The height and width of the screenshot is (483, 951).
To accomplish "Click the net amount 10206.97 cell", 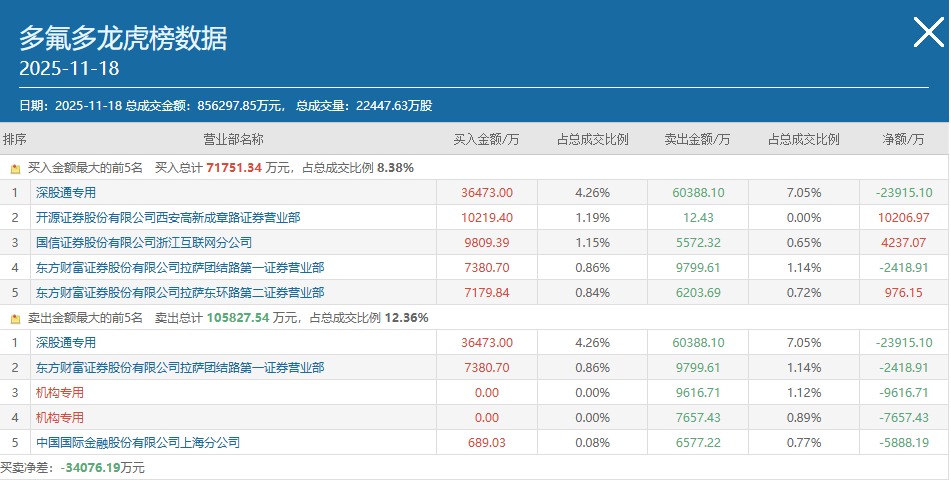I will point(904,218).
